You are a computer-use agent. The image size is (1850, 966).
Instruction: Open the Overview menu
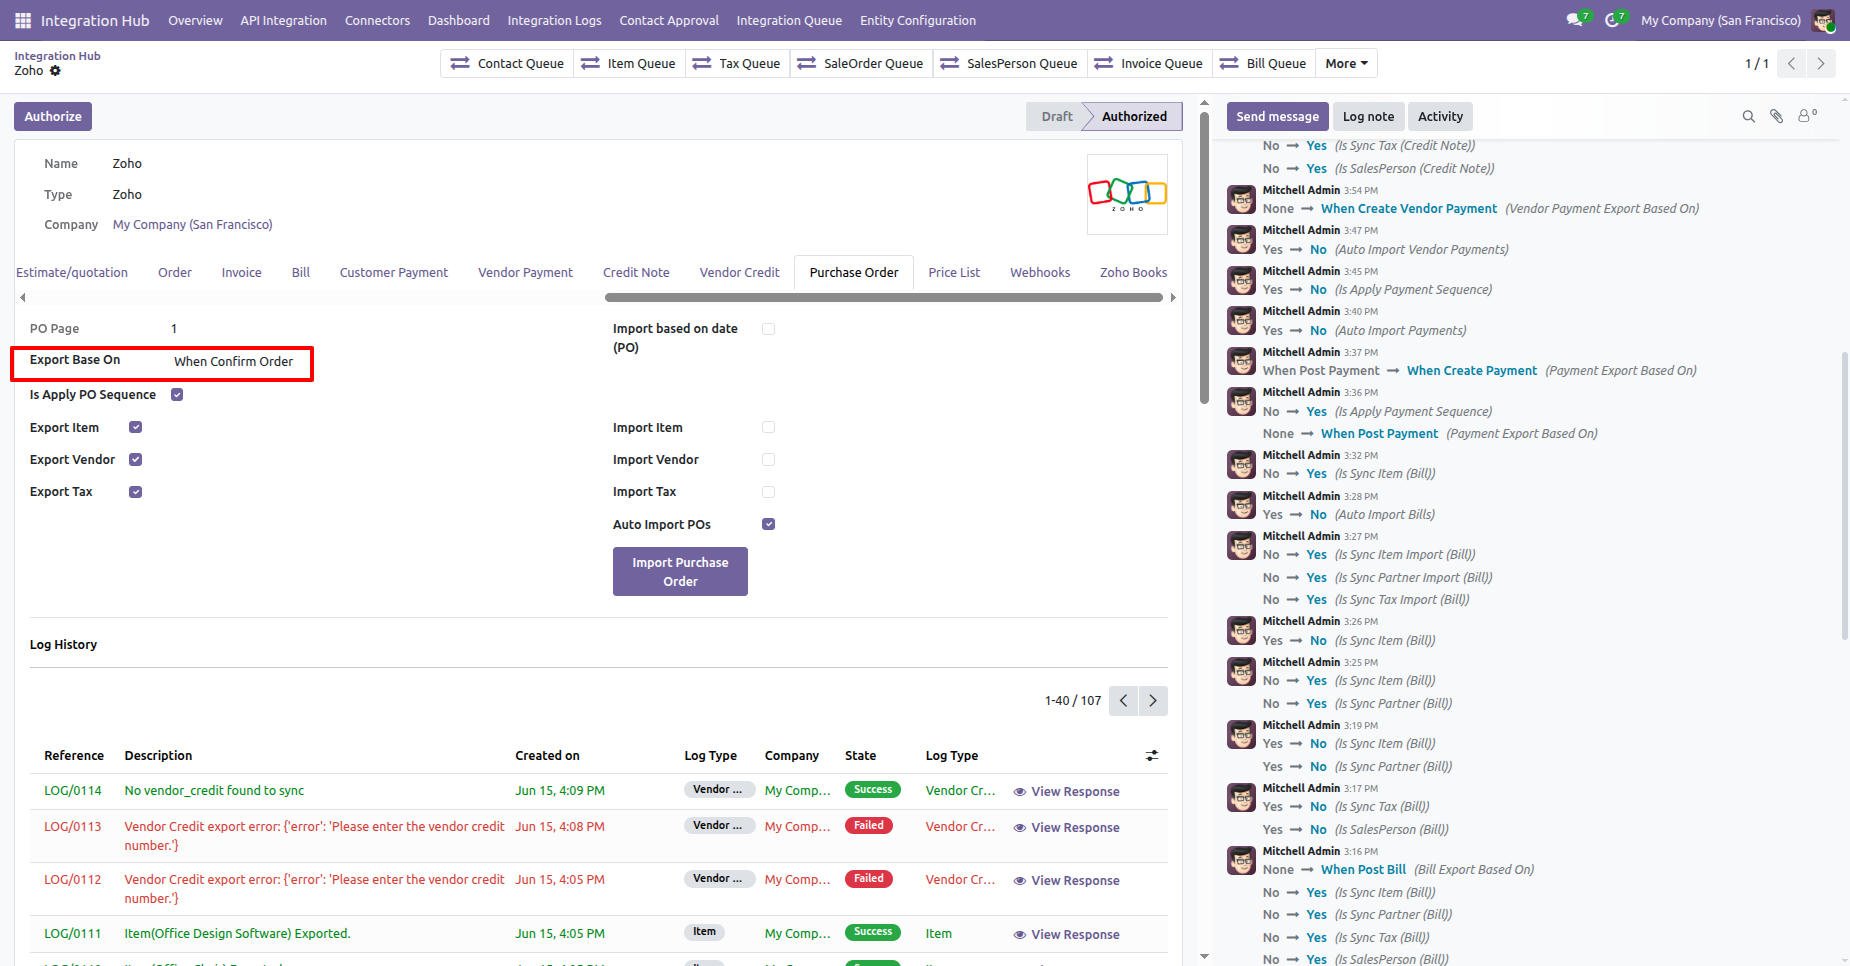[x=195, y=20]
